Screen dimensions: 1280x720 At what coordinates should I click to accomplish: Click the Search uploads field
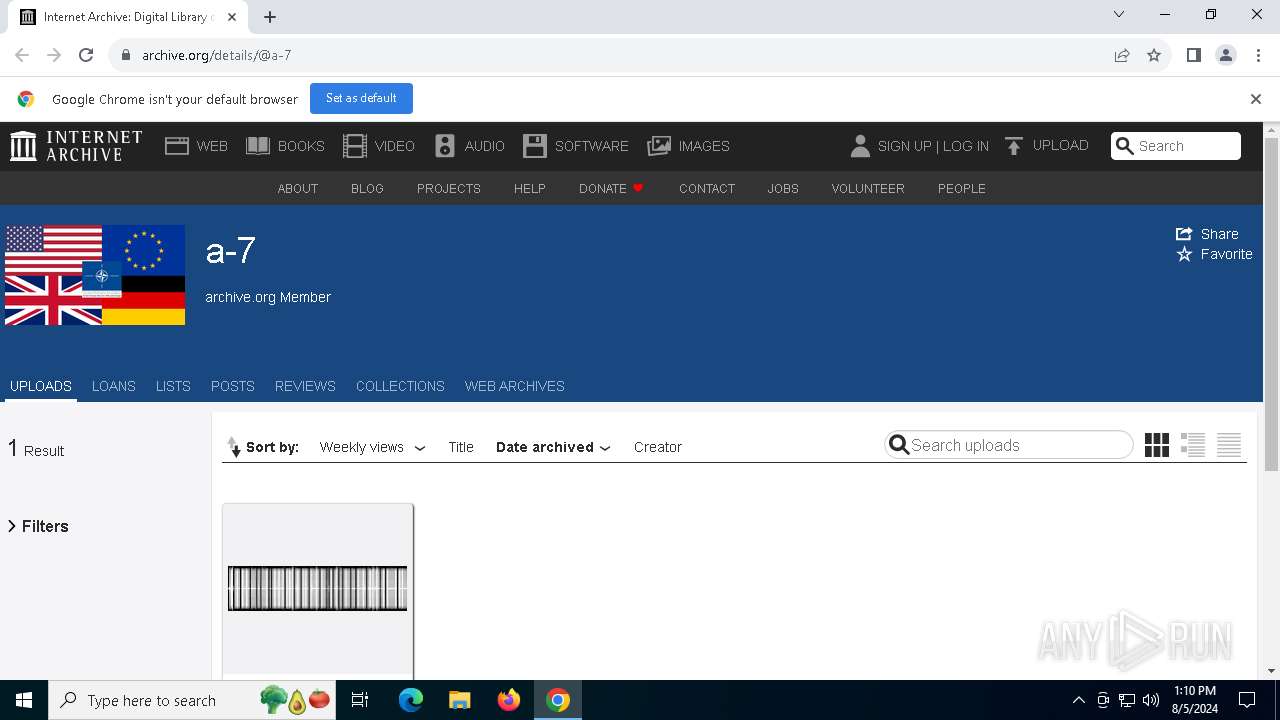(x=1009, y=445)
